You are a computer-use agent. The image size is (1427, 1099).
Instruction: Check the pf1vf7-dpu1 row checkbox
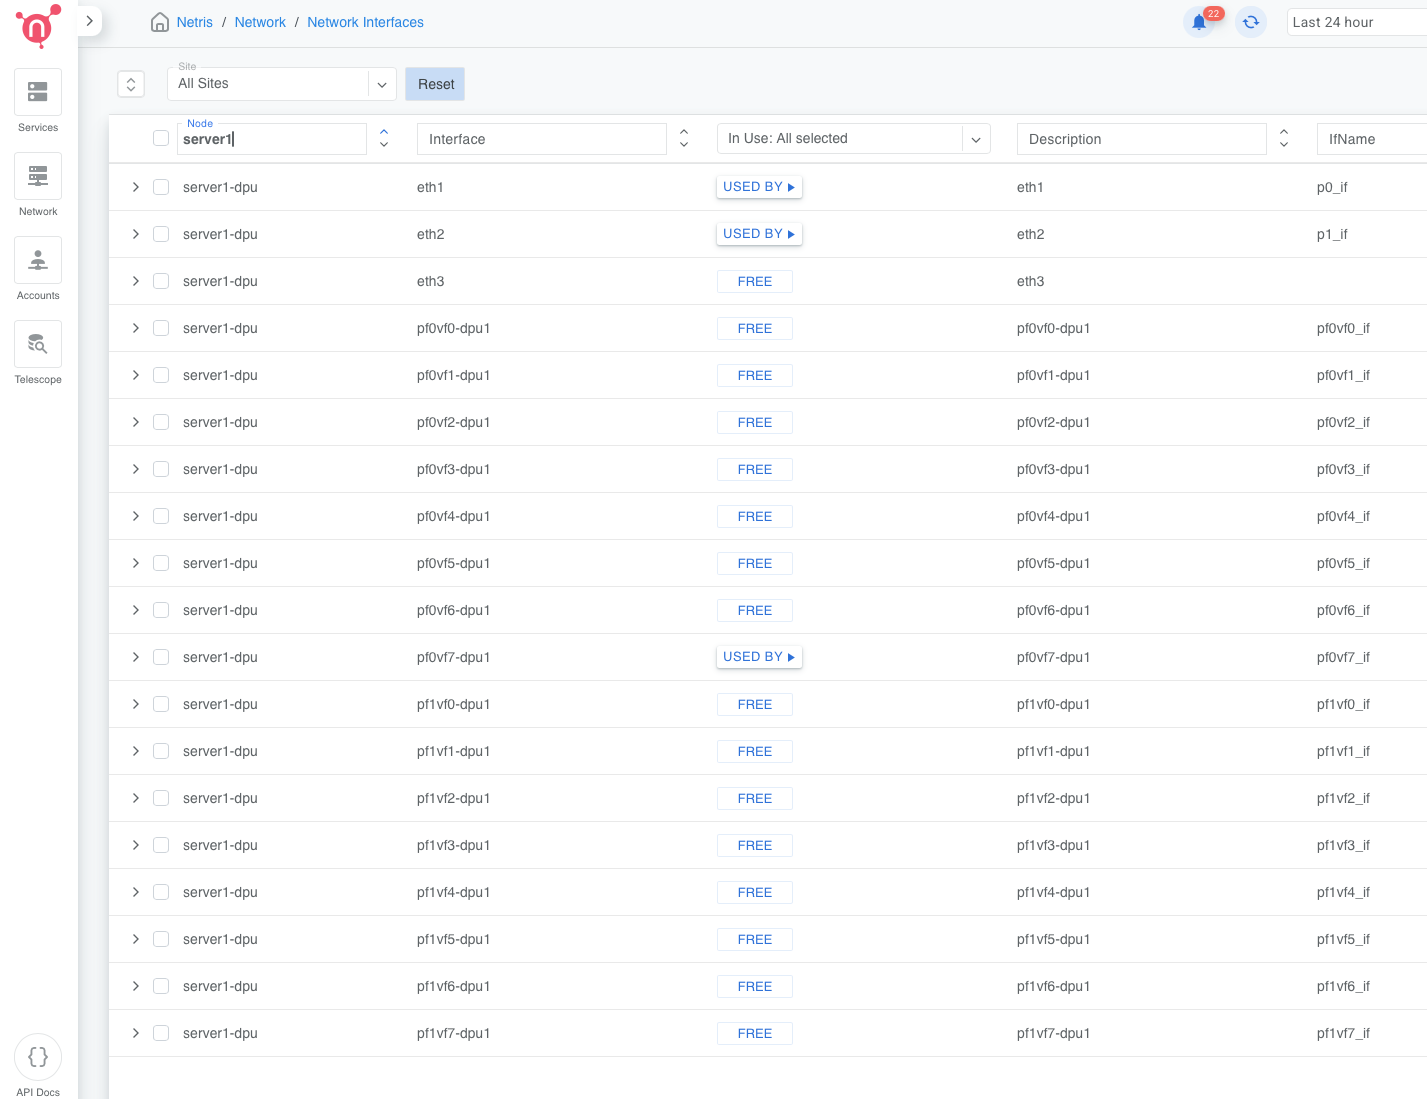(x=161, y=1033)
